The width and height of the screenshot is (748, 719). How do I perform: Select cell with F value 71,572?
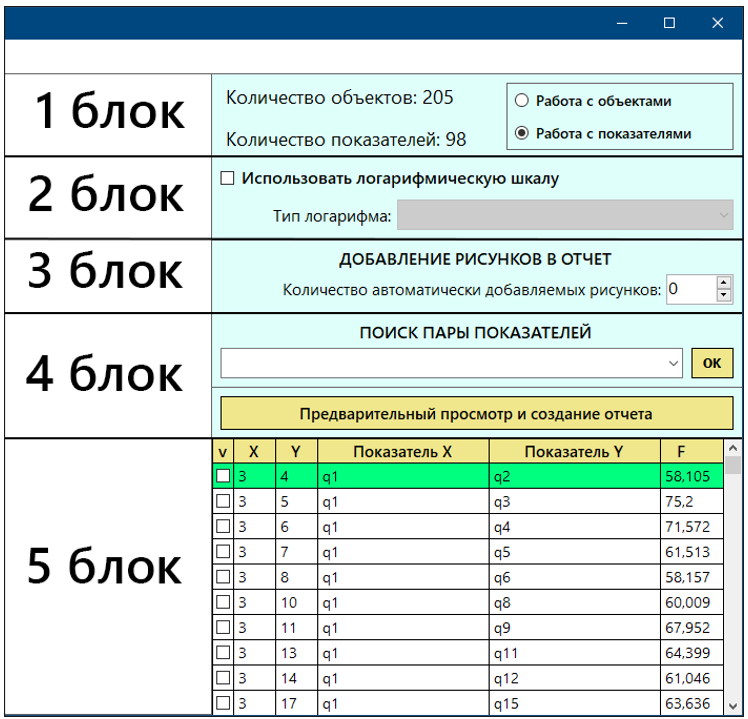pos(692,527)
